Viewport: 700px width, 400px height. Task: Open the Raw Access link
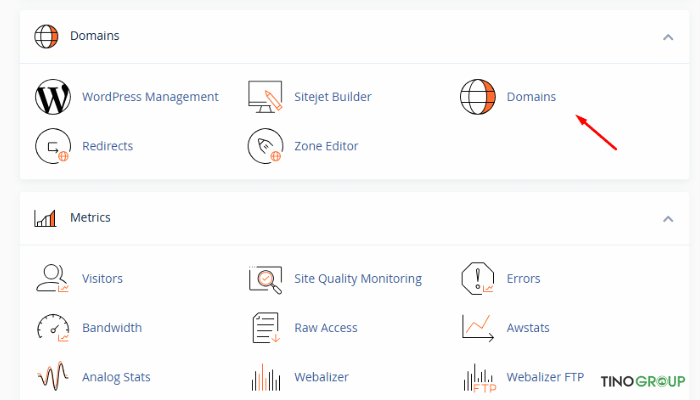pos(326,328)
